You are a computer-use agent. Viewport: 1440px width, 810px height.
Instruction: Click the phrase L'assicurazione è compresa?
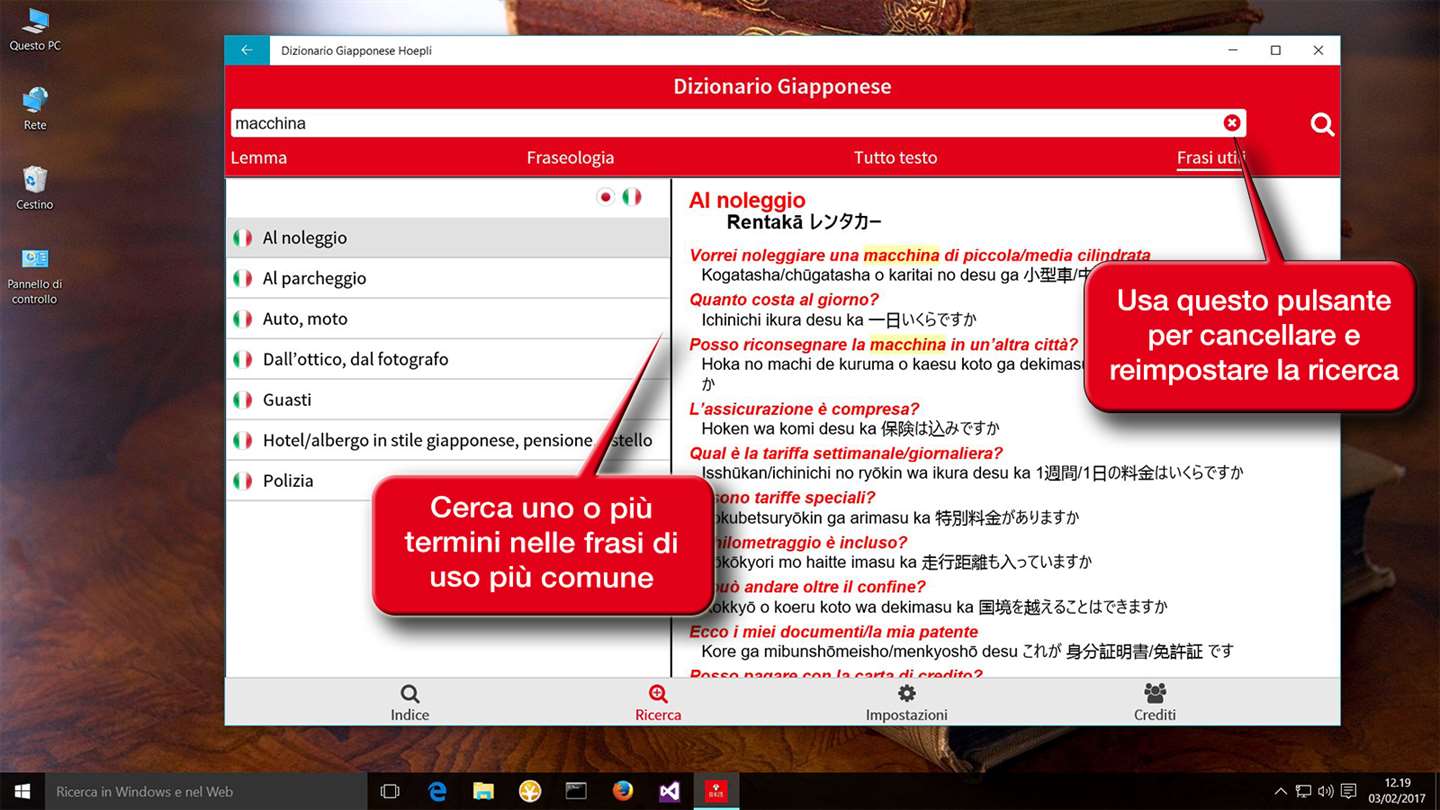(804, 409)
